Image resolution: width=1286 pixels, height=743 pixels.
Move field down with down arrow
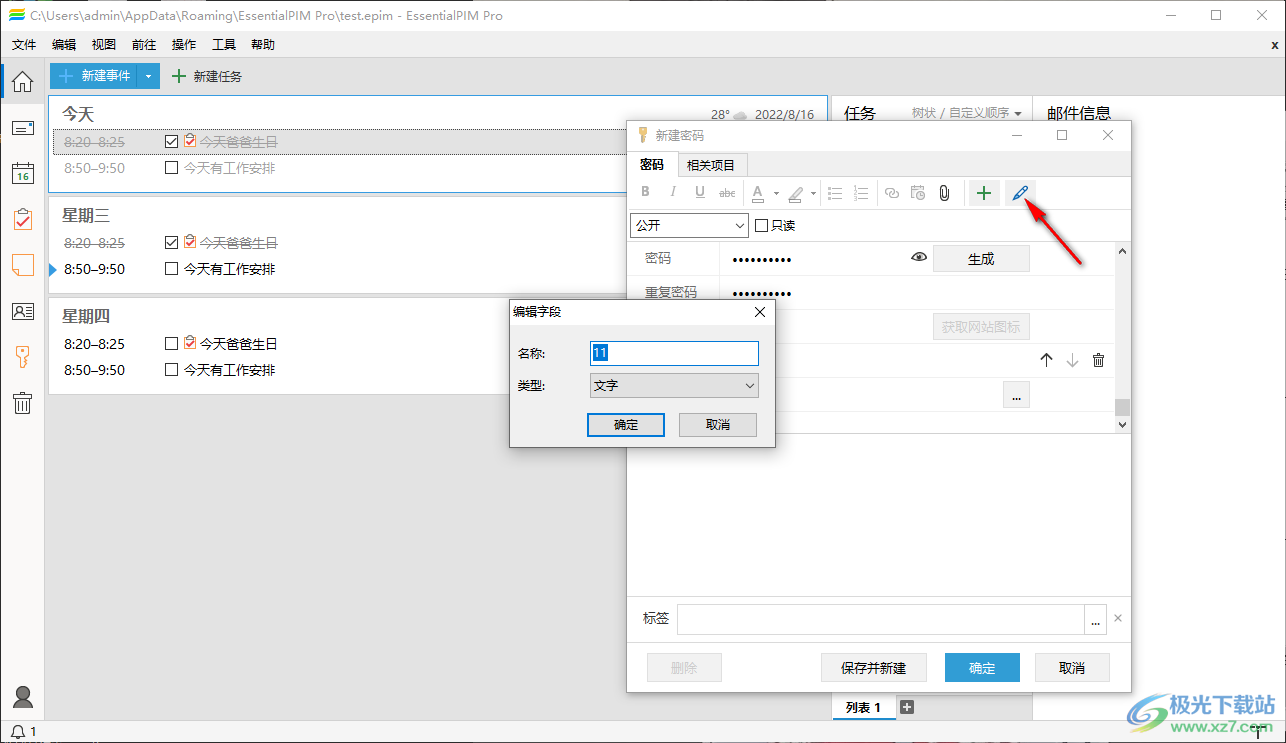coord(1072,360)
